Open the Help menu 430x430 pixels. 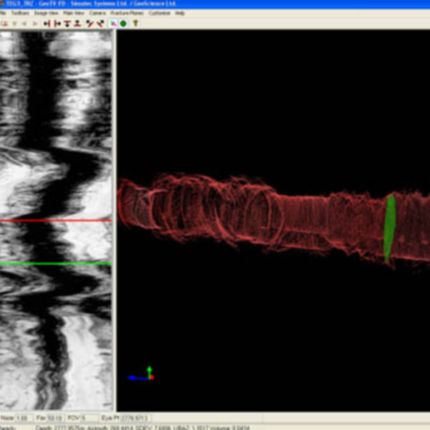[180, 13]
